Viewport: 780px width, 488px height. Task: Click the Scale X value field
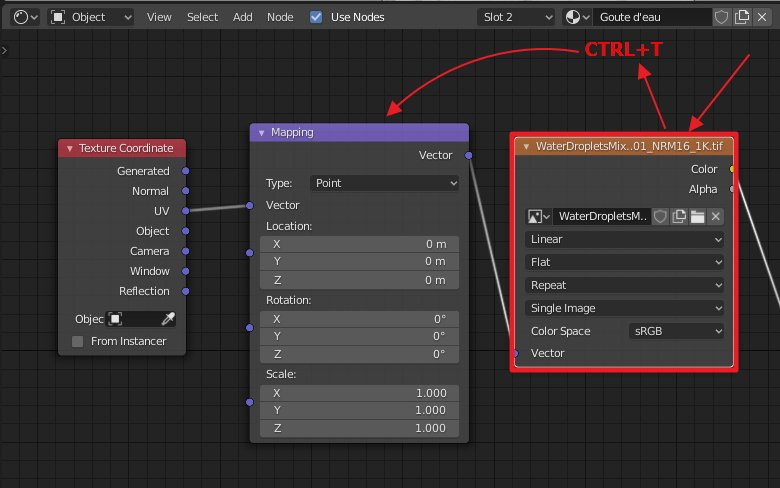pyautogui.click(x=359, y=393)
